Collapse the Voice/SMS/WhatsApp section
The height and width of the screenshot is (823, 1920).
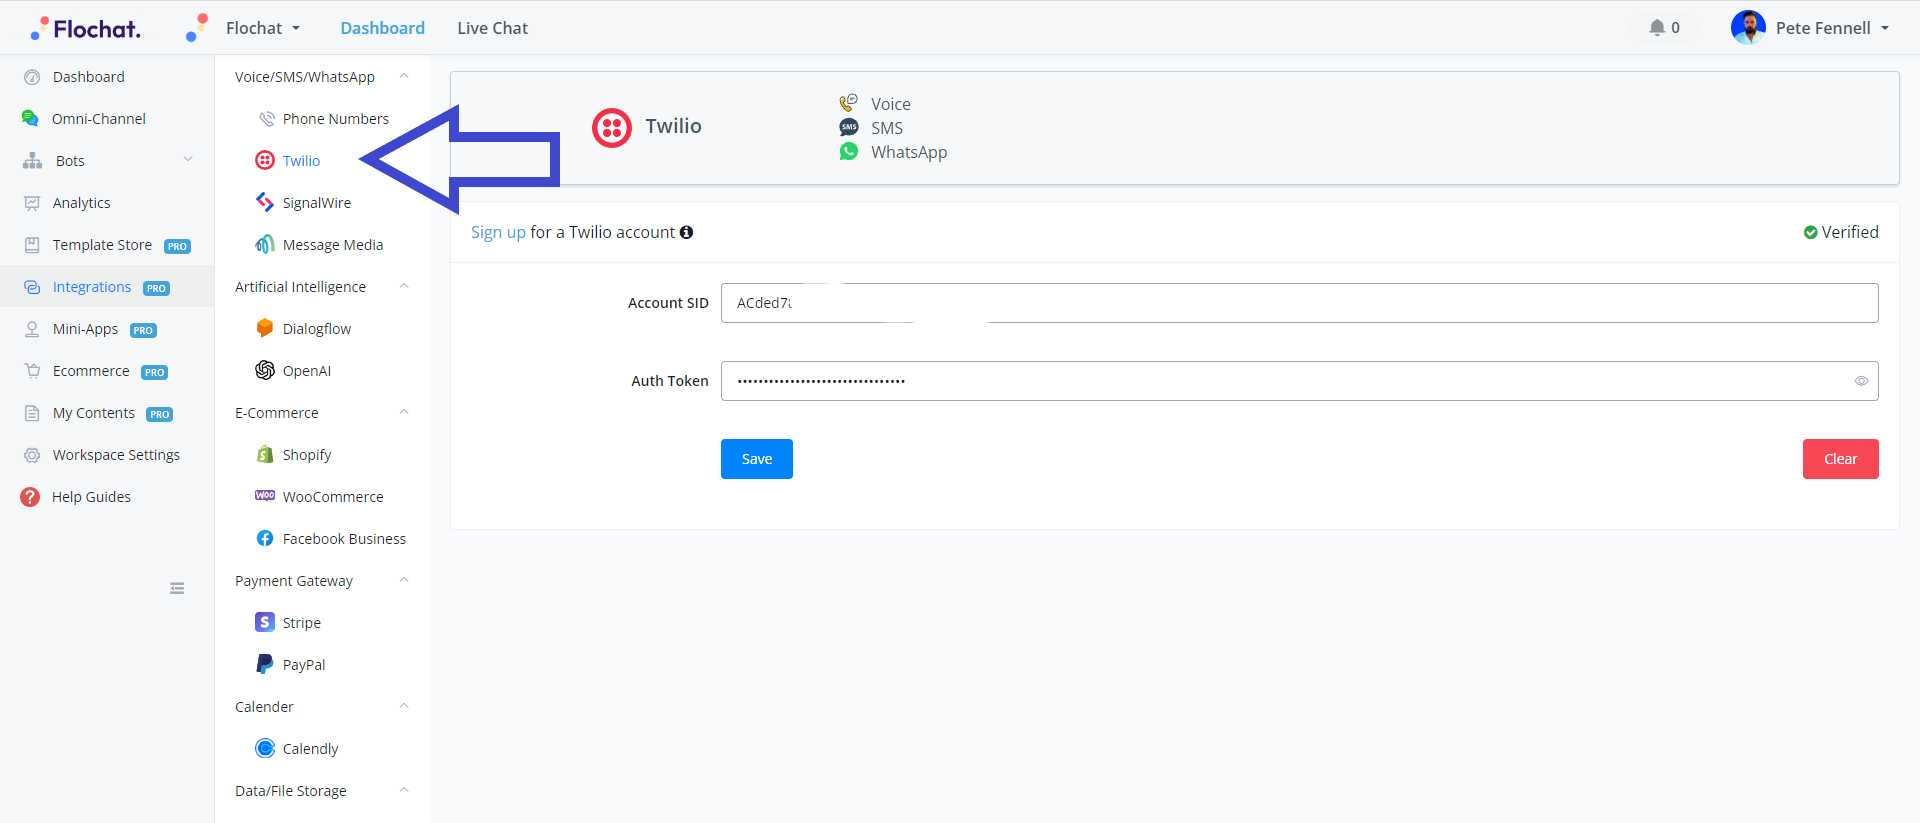[404, 77]
